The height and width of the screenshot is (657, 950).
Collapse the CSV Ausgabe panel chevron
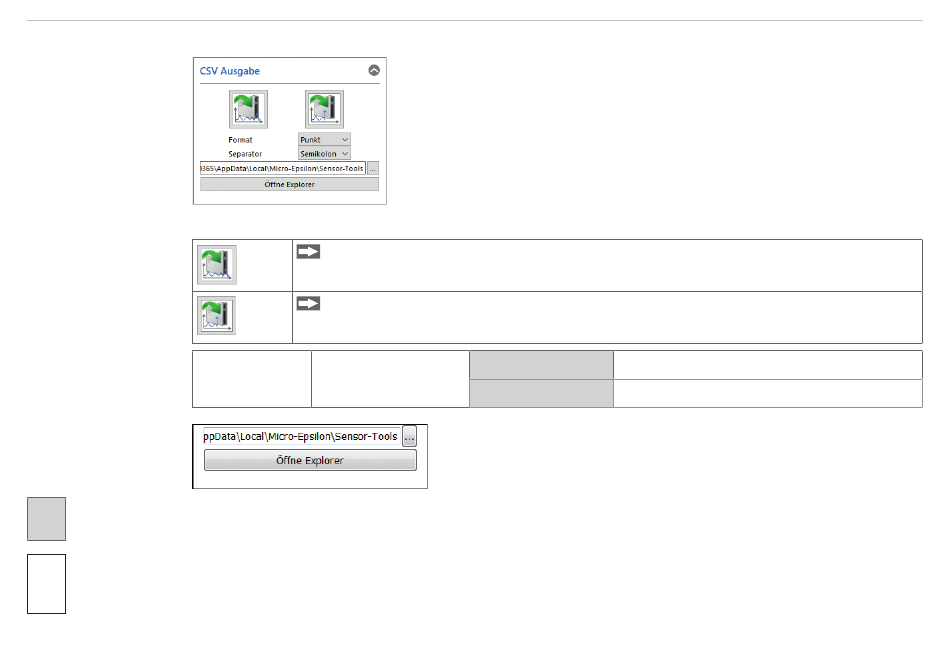[x=374, y=71]
